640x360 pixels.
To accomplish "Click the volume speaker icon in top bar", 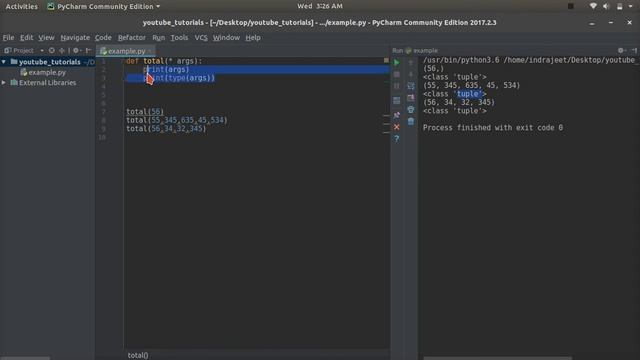I will 606,6.
